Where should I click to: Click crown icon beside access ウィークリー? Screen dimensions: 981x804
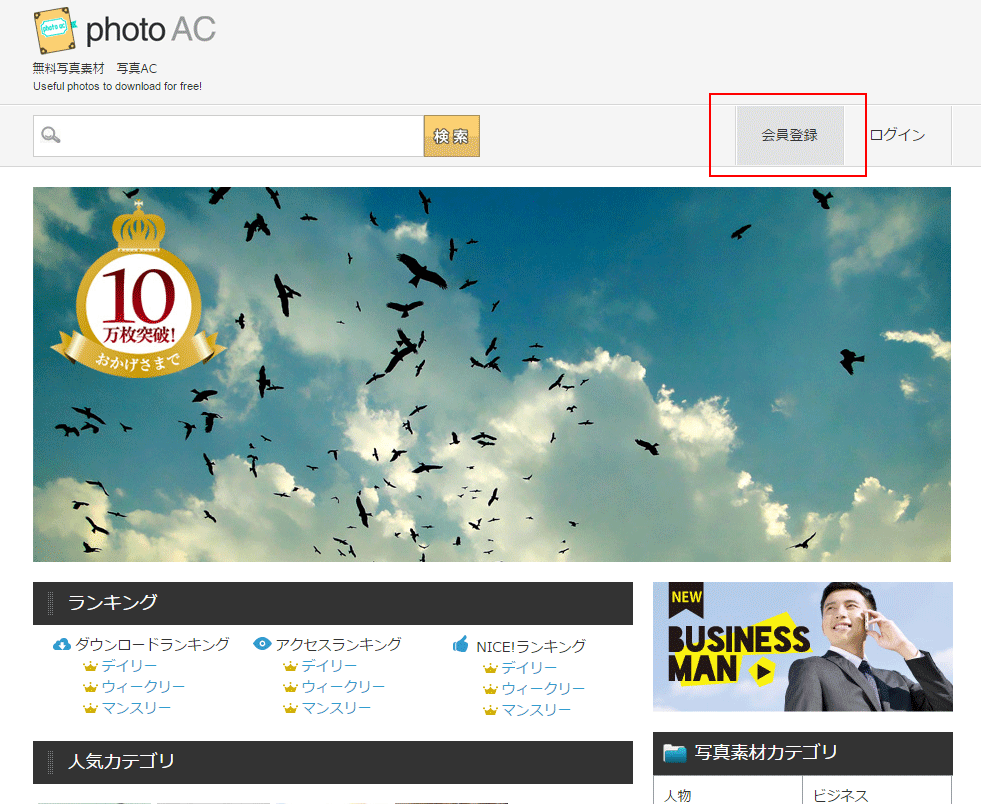point(290,687)
